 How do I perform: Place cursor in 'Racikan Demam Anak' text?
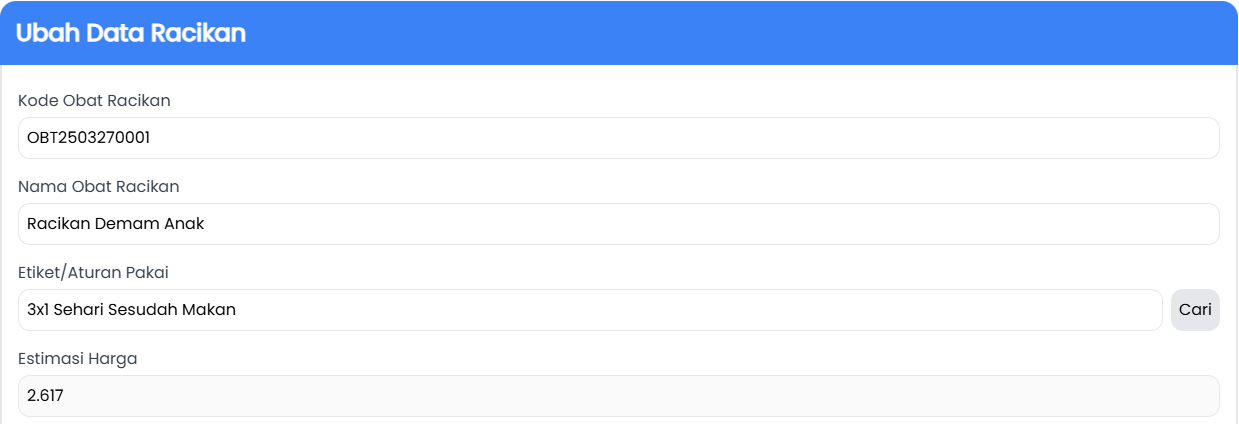[115, 224]
